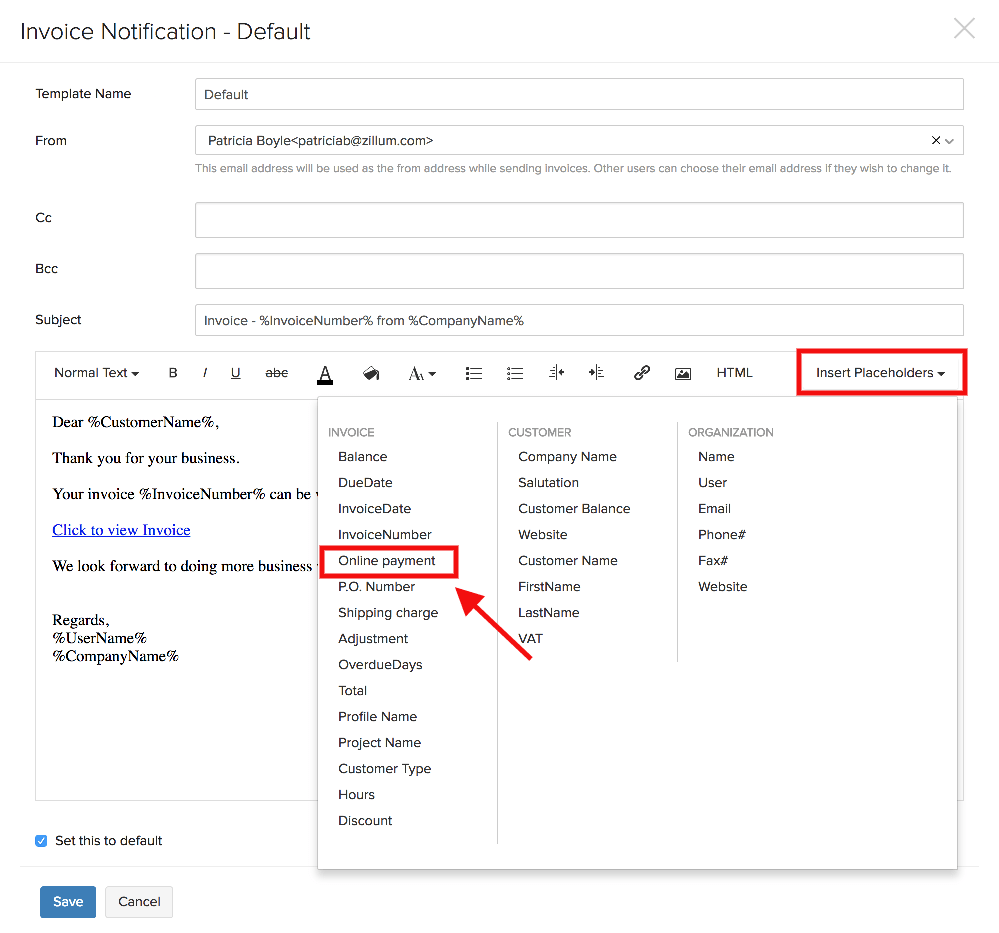Insert a hyperlink using the link icon
This screenshot has height=933, width=999.
click(x=642, y=373)
